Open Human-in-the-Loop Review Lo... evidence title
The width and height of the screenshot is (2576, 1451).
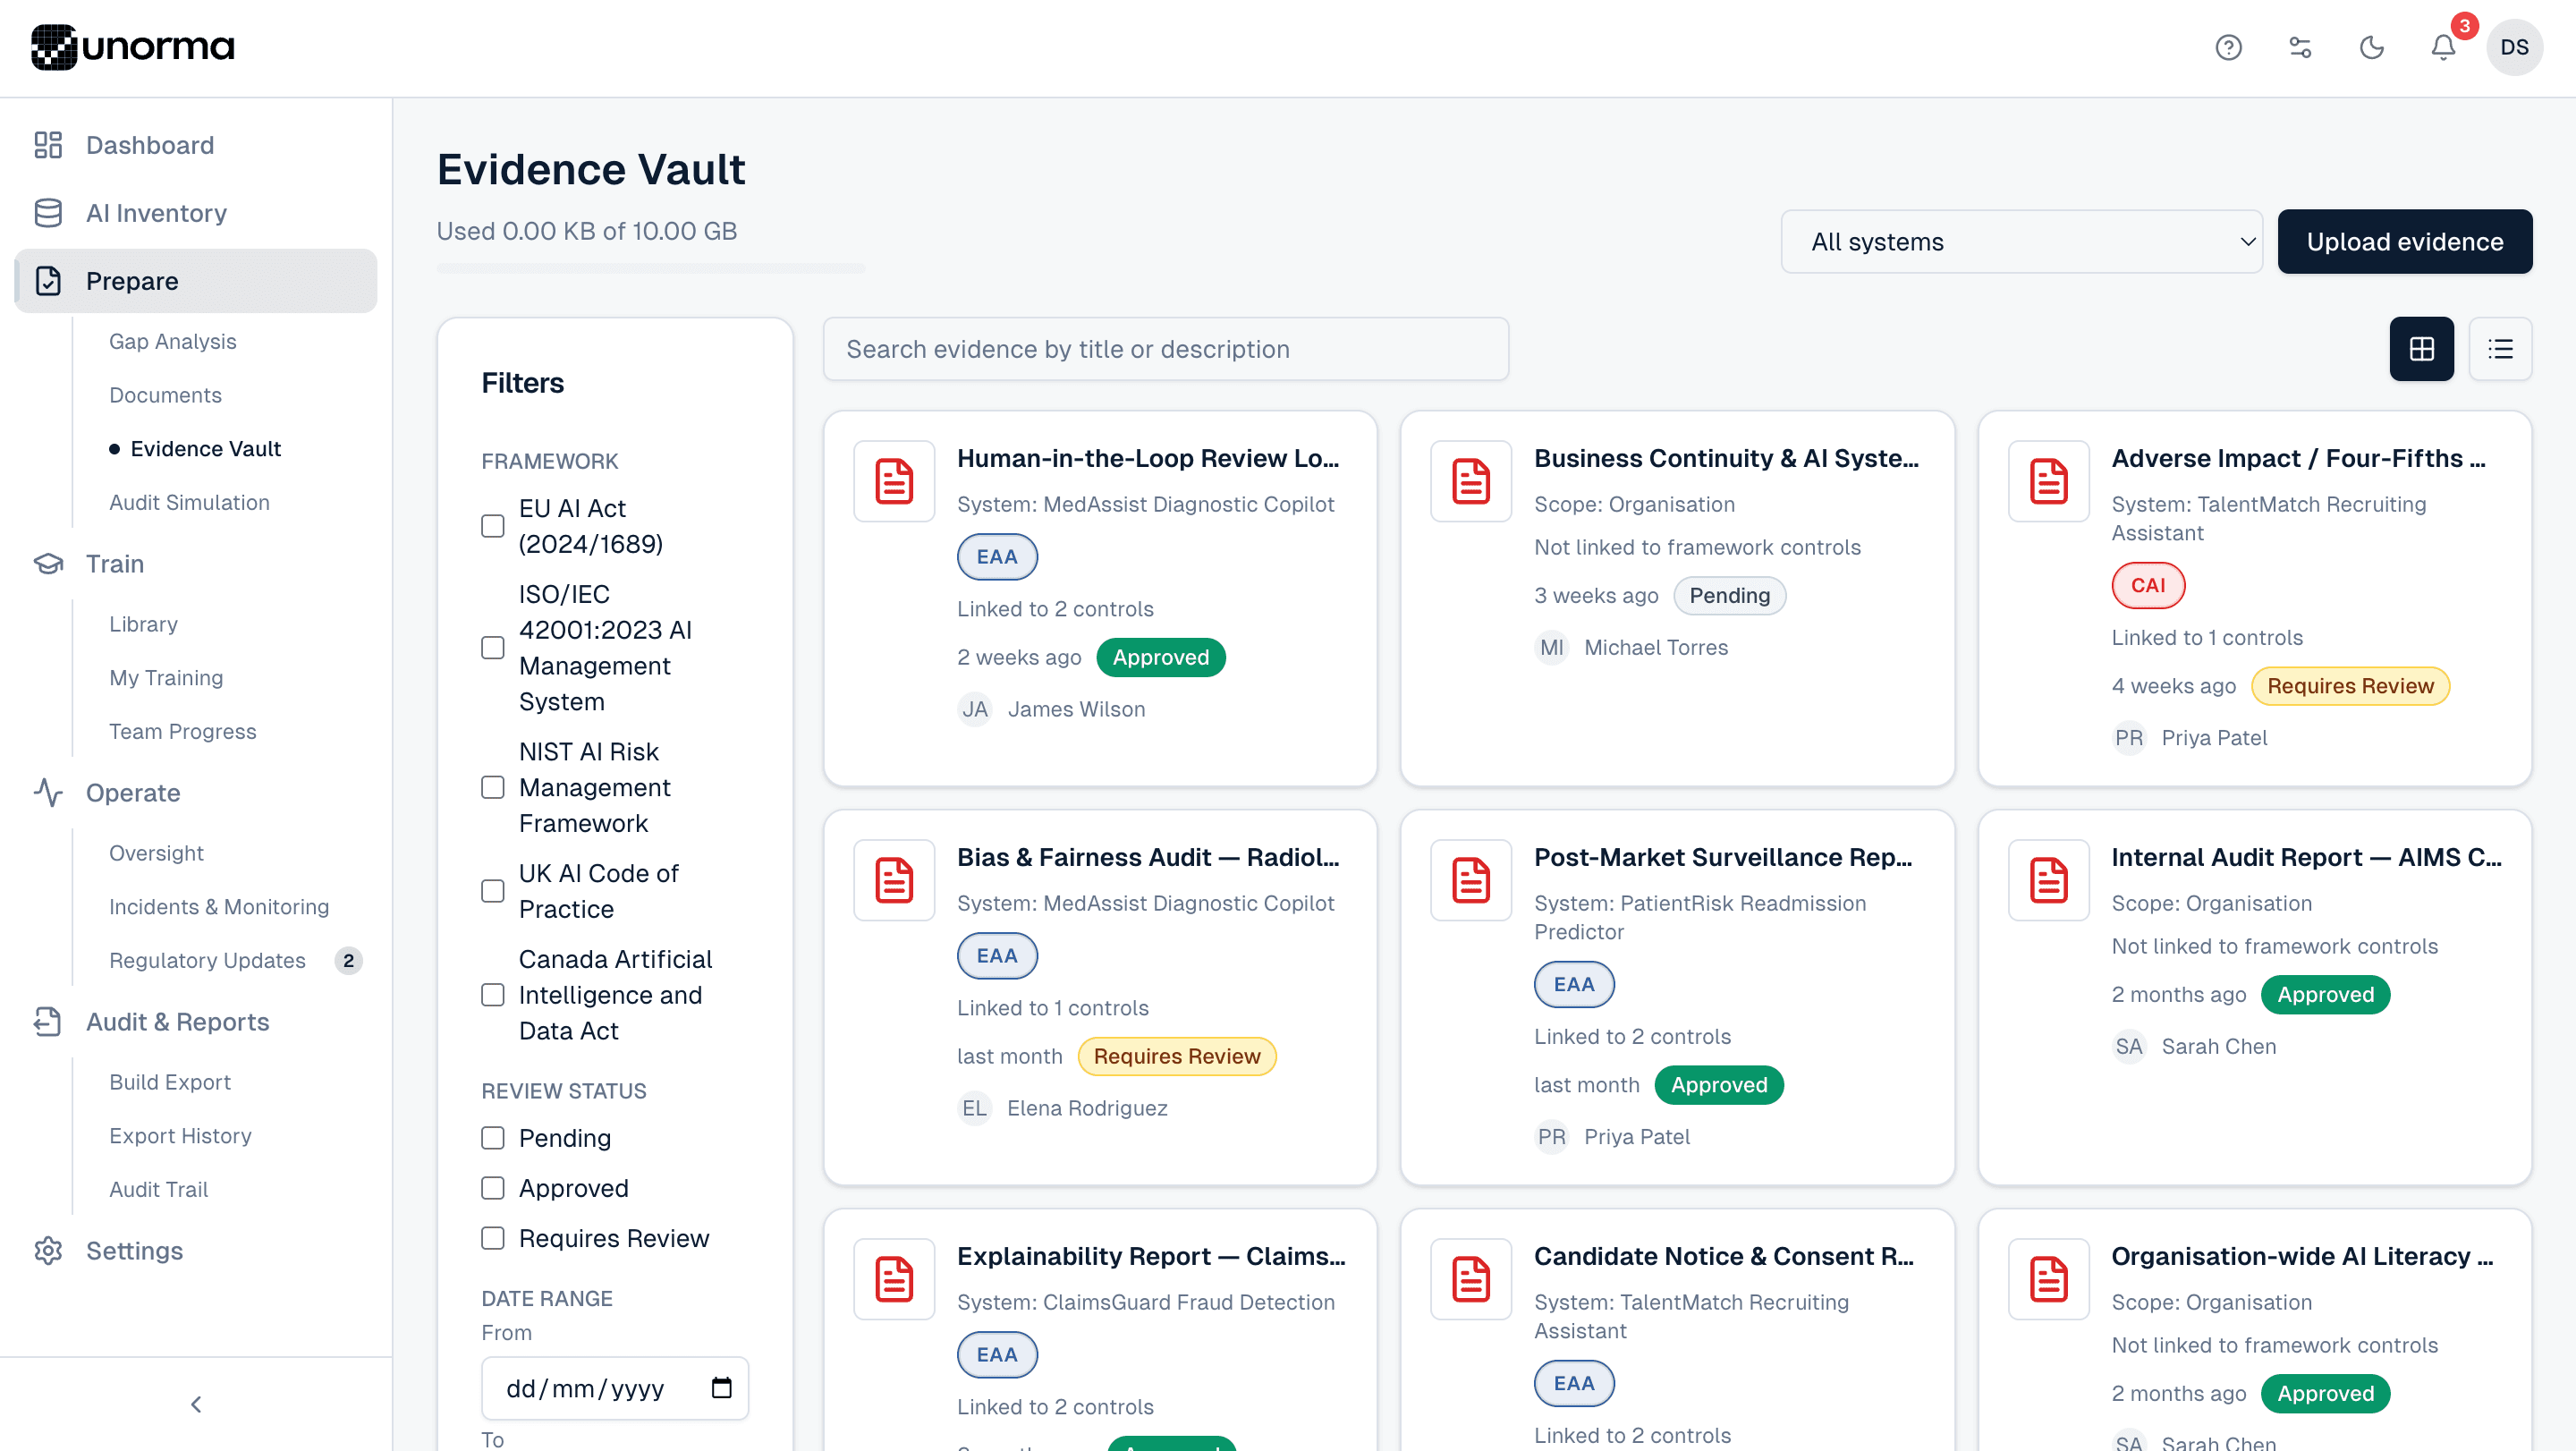pos(1147,458)
